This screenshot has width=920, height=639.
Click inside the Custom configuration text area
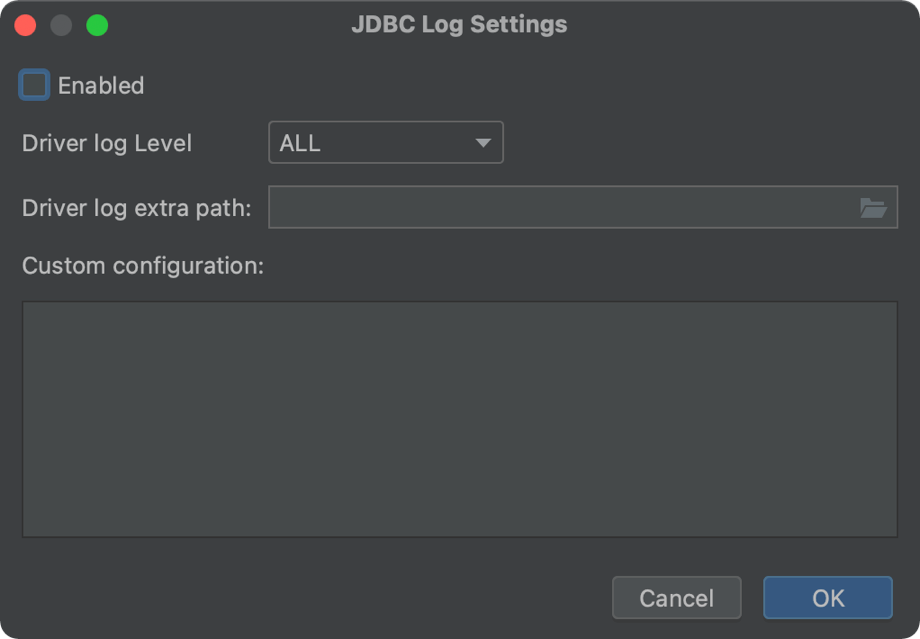coord(460,418)
